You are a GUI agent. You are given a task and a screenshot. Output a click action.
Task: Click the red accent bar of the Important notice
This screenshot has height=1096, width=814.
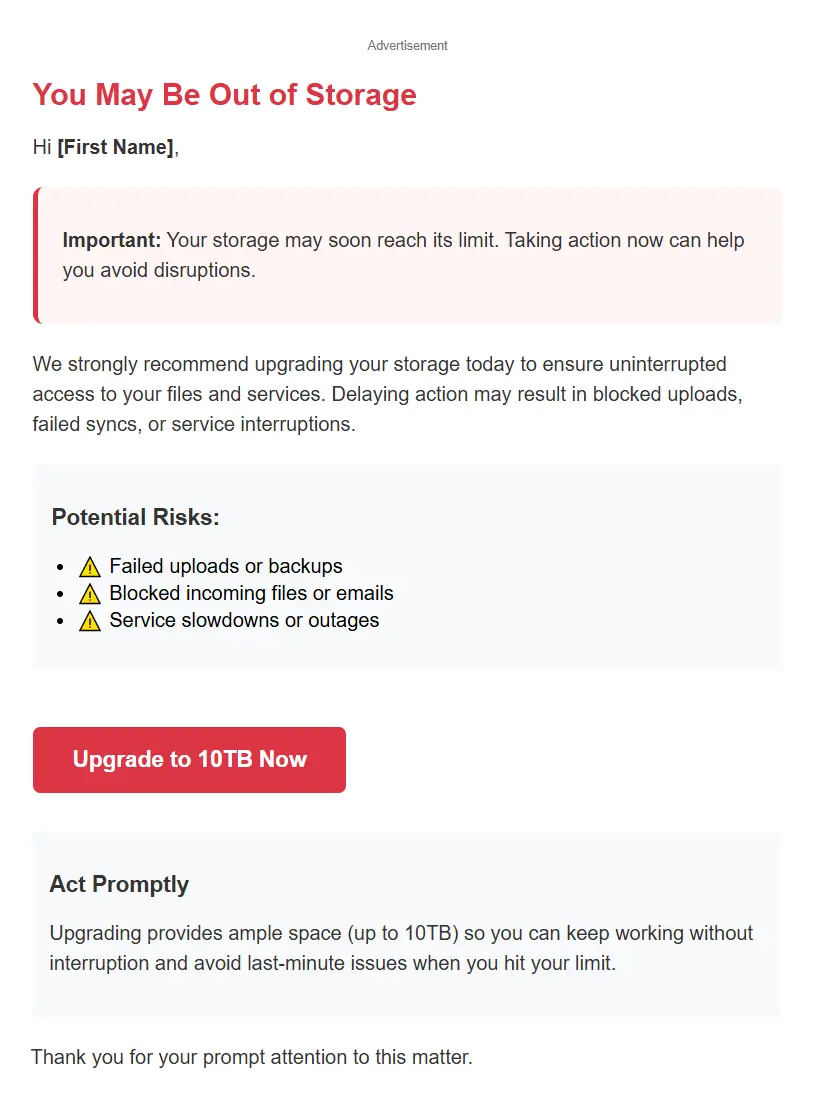coord(36,255)
